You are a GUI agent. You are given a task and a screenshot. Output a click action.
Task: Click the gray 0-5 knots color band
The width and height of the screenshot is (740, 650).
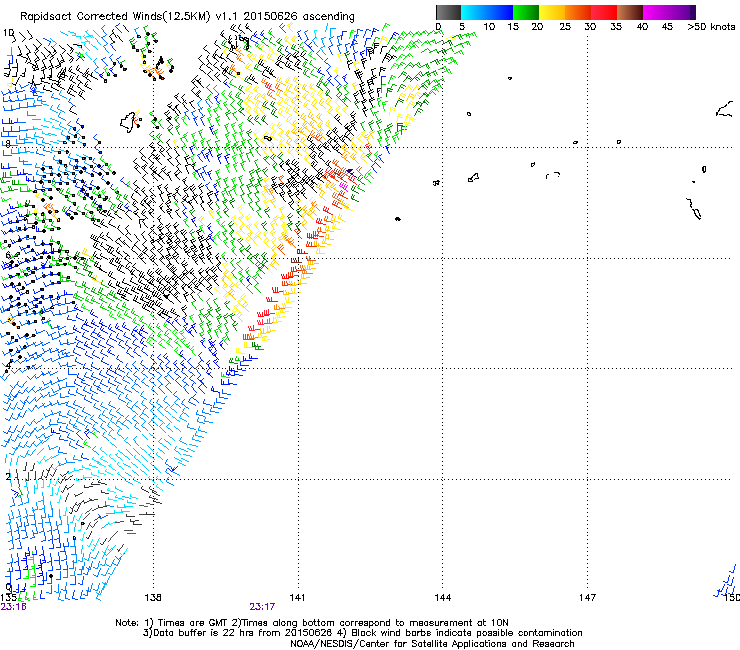(448, 12)
